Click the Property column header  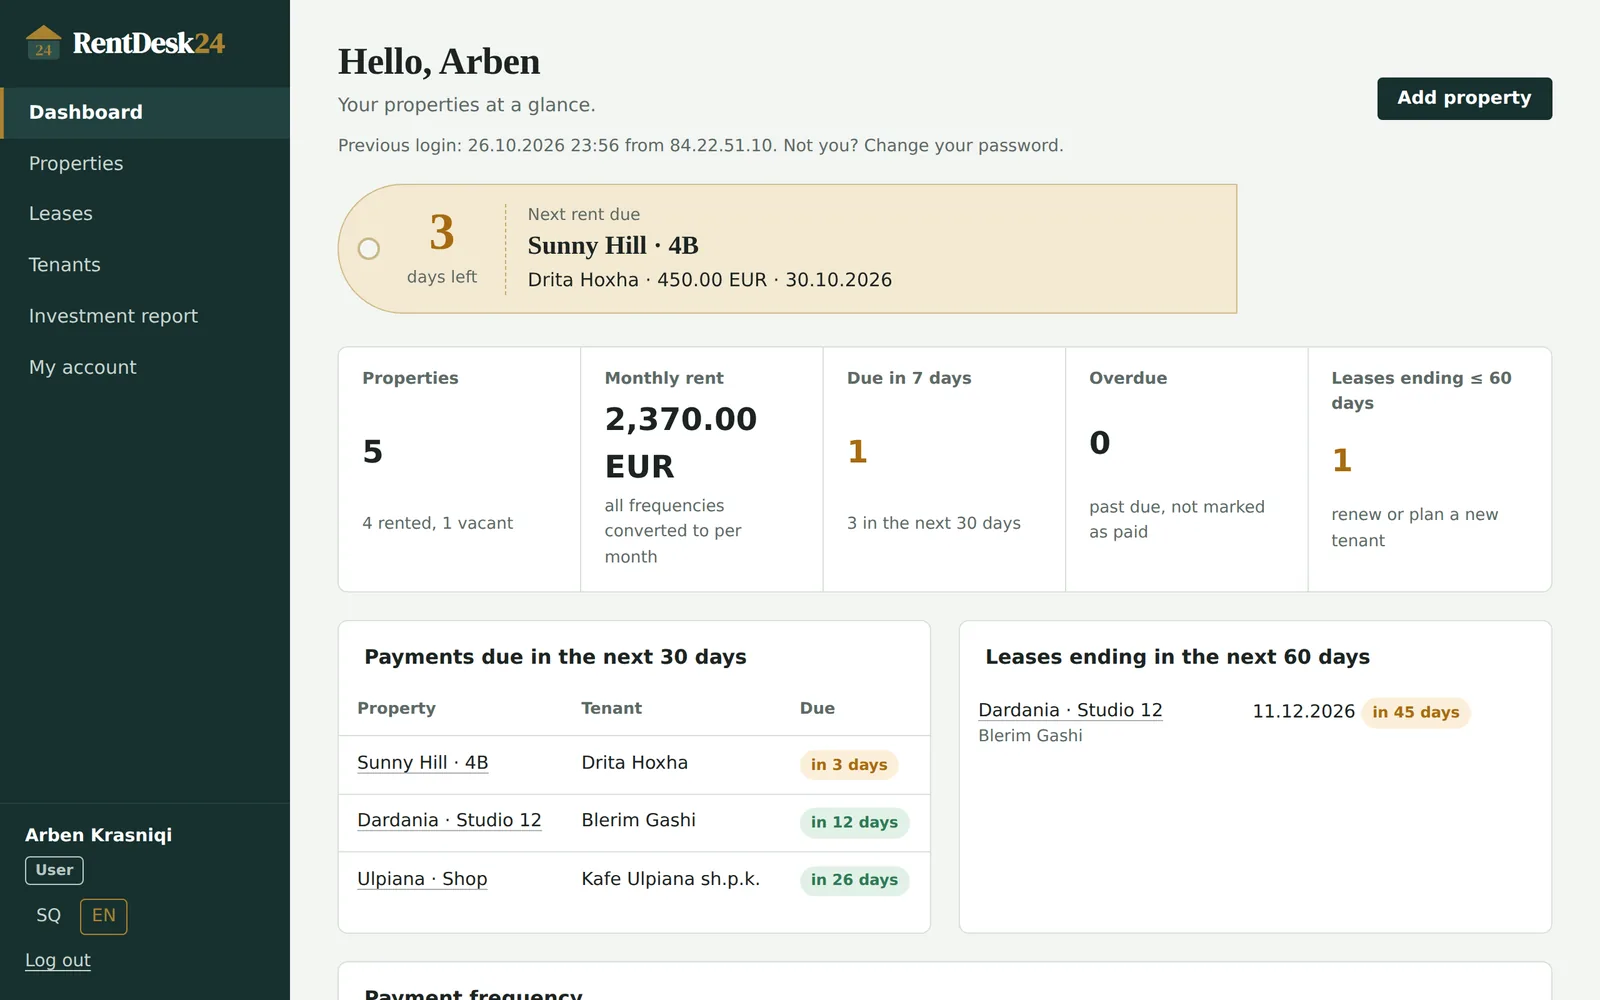tap(397, 708)
